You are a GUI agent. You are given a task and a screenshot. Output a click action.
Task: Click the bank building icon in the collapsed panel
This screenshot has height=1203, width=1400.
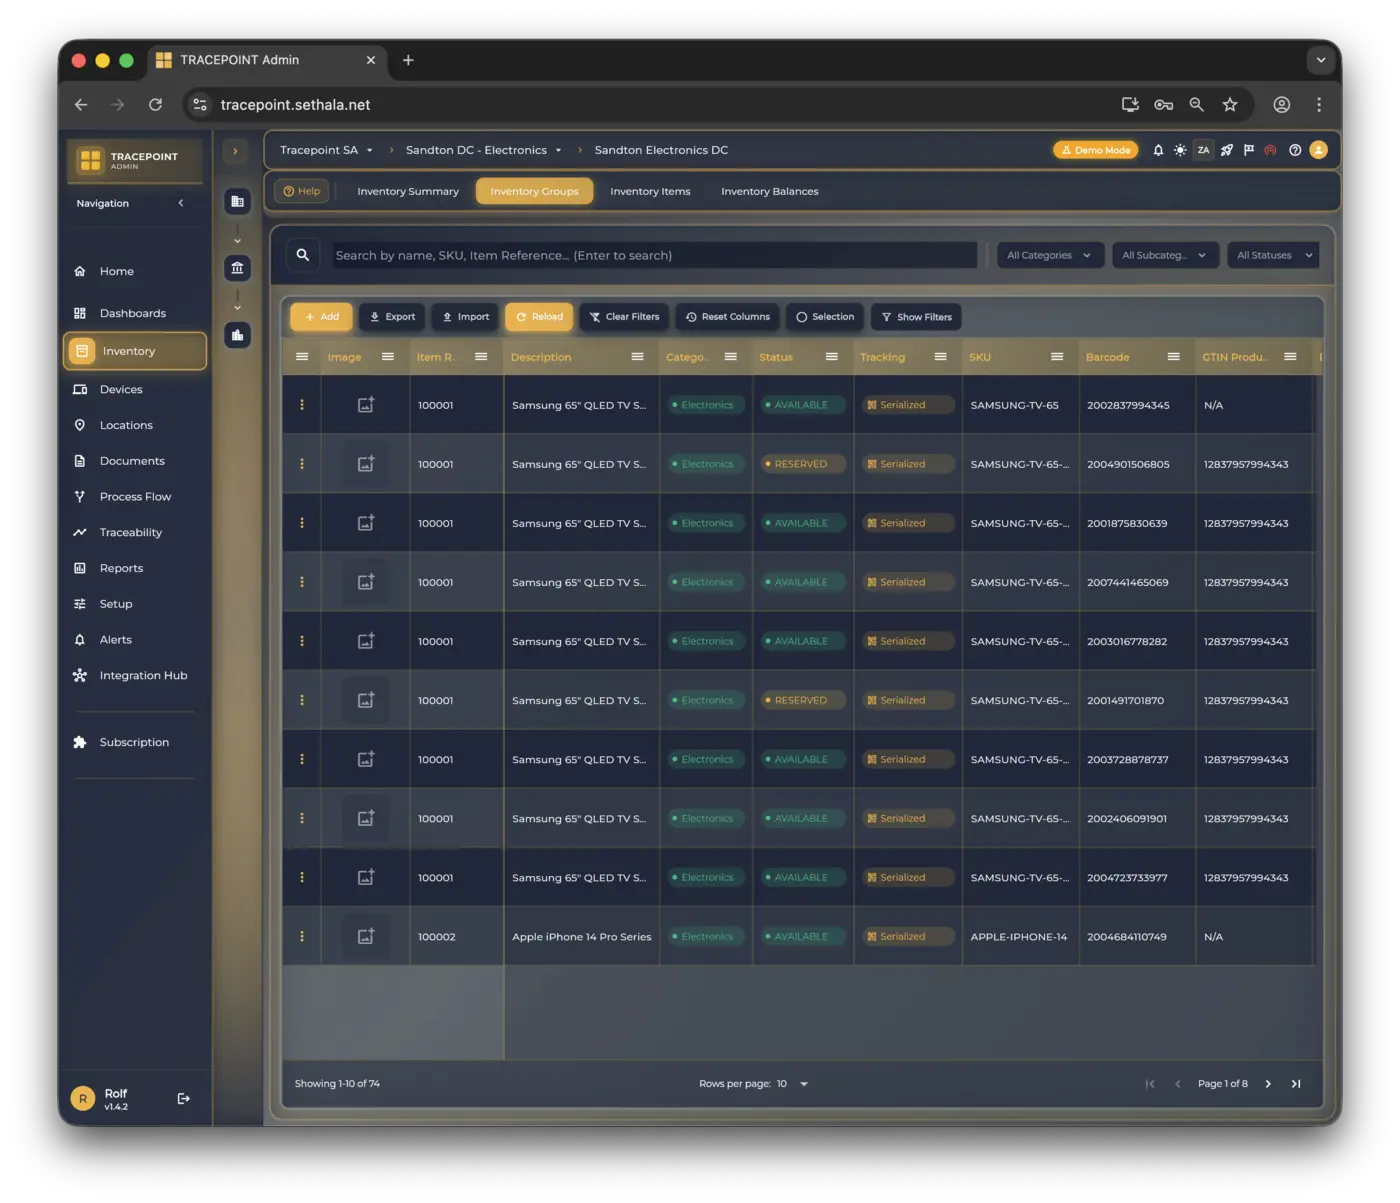pyautogui.click(x=237, y=267)
